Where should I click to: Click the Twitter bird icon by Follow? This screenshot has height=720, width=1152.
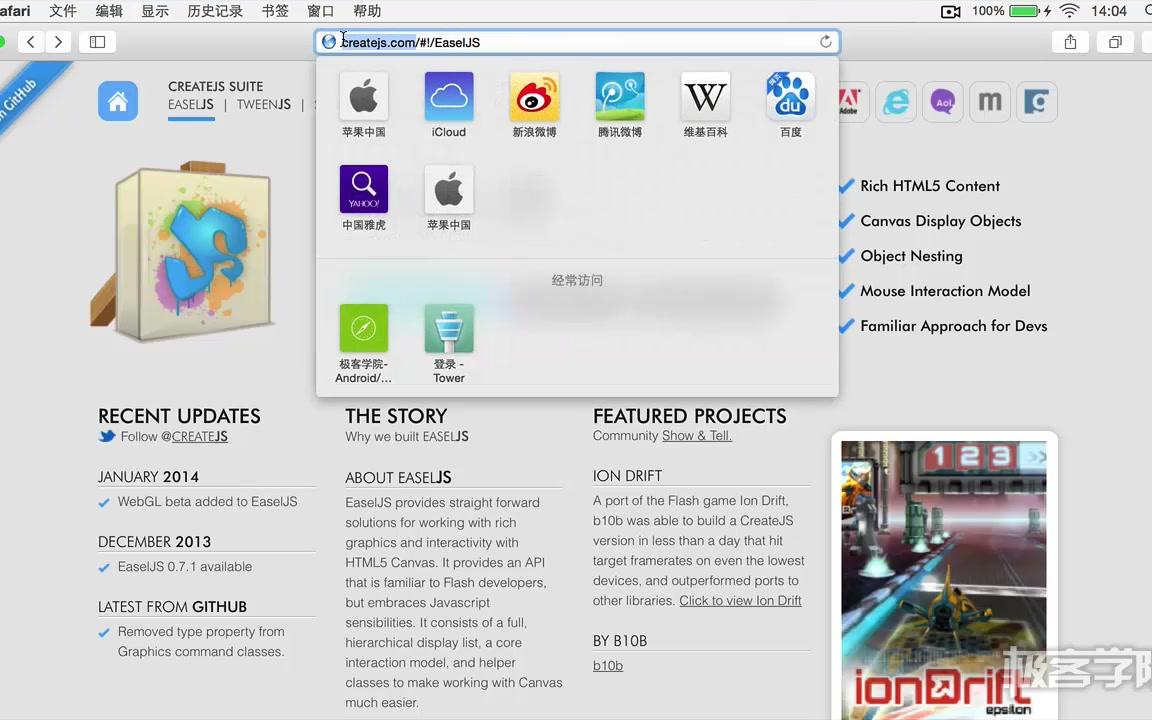point(107,436)
